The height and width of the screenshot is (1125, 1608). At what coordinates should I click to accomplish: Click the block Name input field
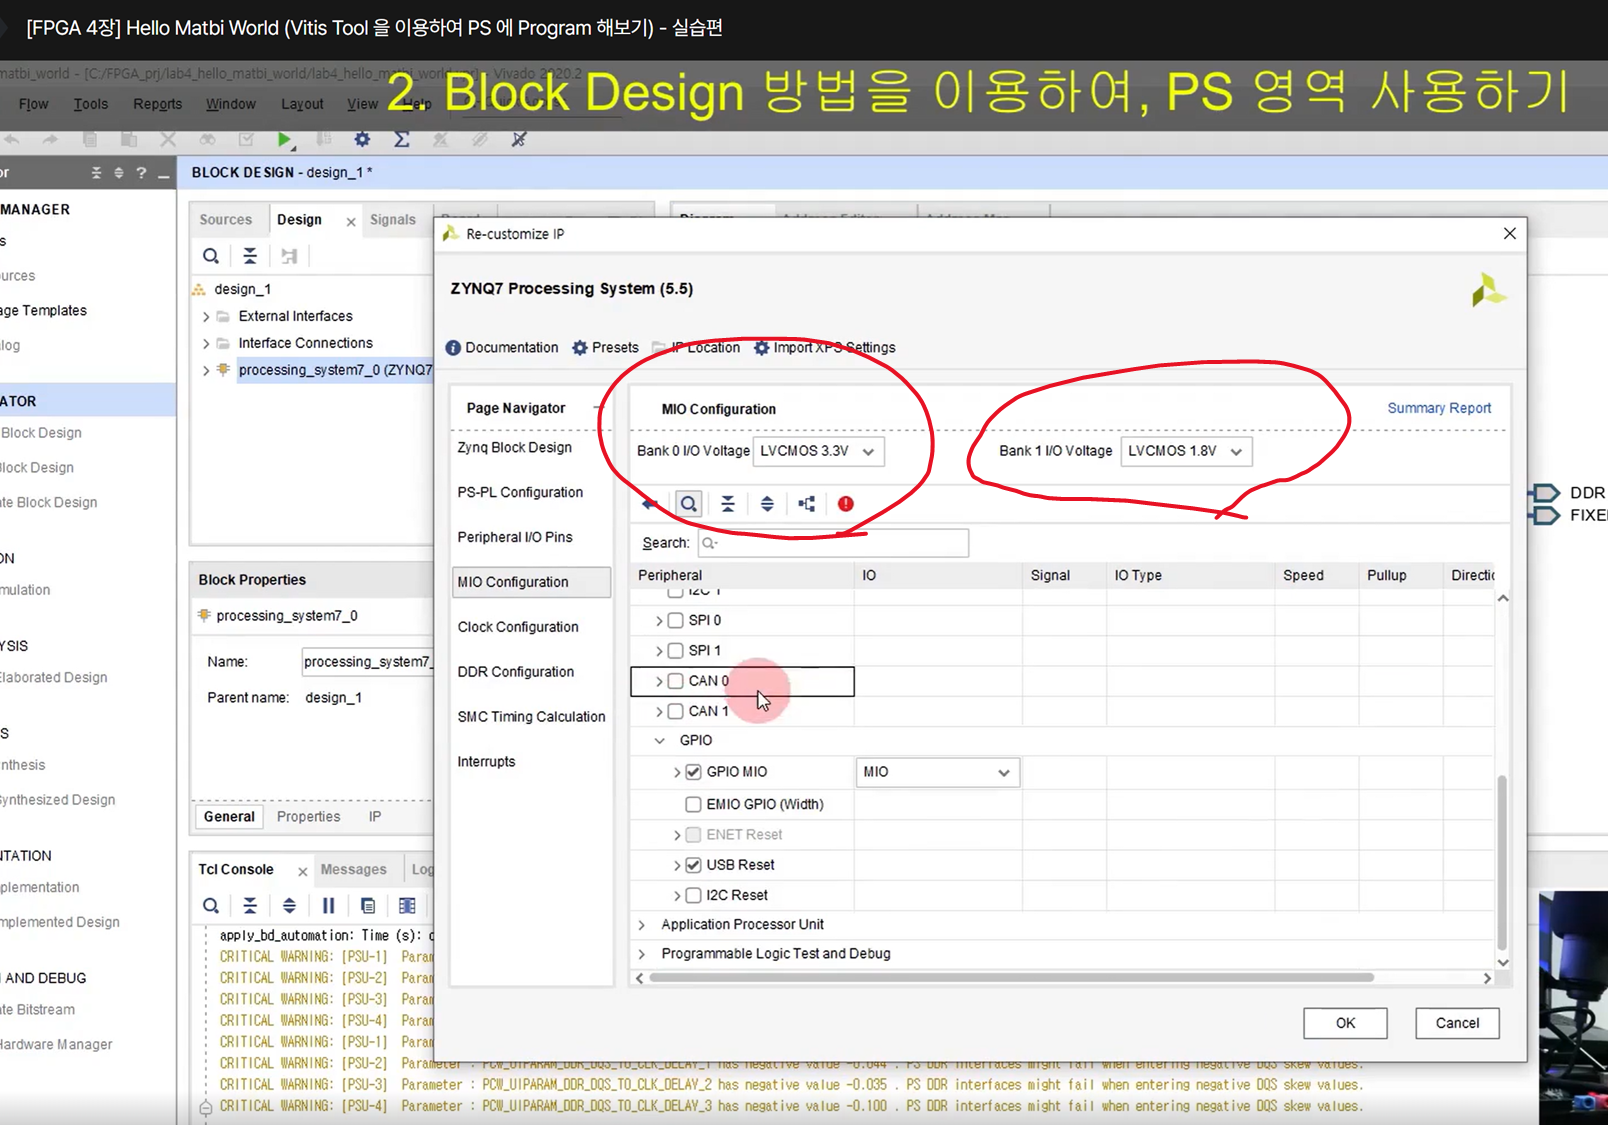[x=367, y=662]
